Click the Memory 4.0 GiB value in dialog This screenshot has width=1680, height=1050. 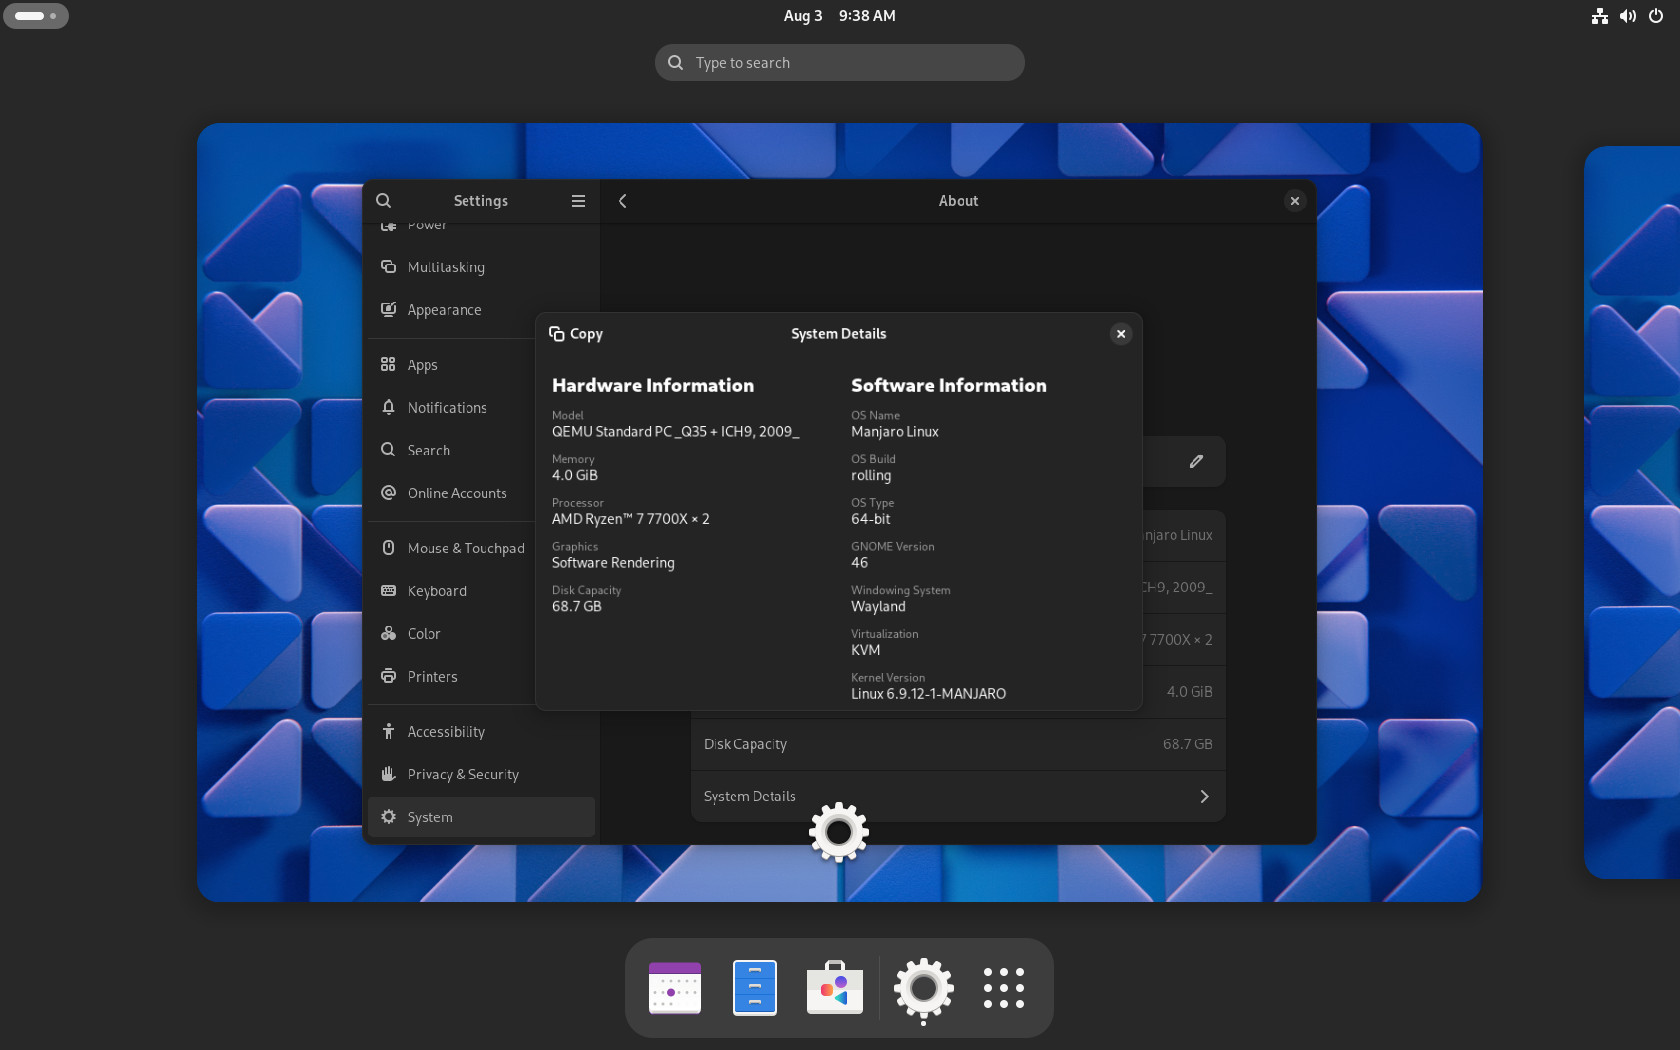click(x=575, y=476)
